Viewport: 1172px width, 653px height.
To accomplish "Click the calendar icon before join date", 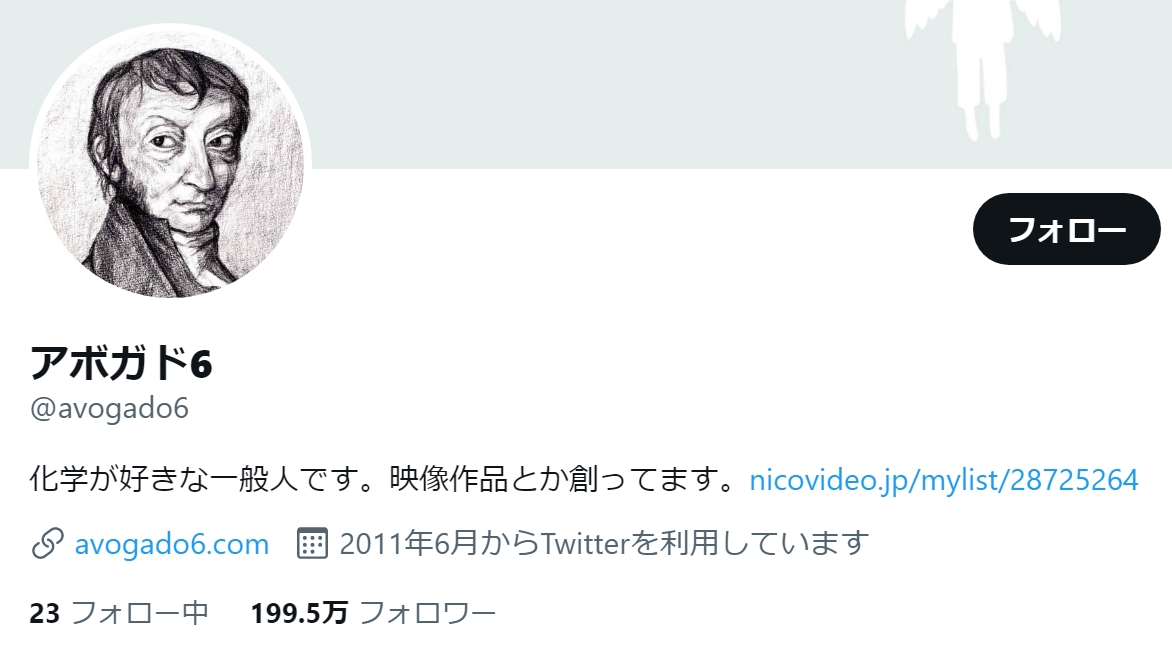I will coord(312,543).
